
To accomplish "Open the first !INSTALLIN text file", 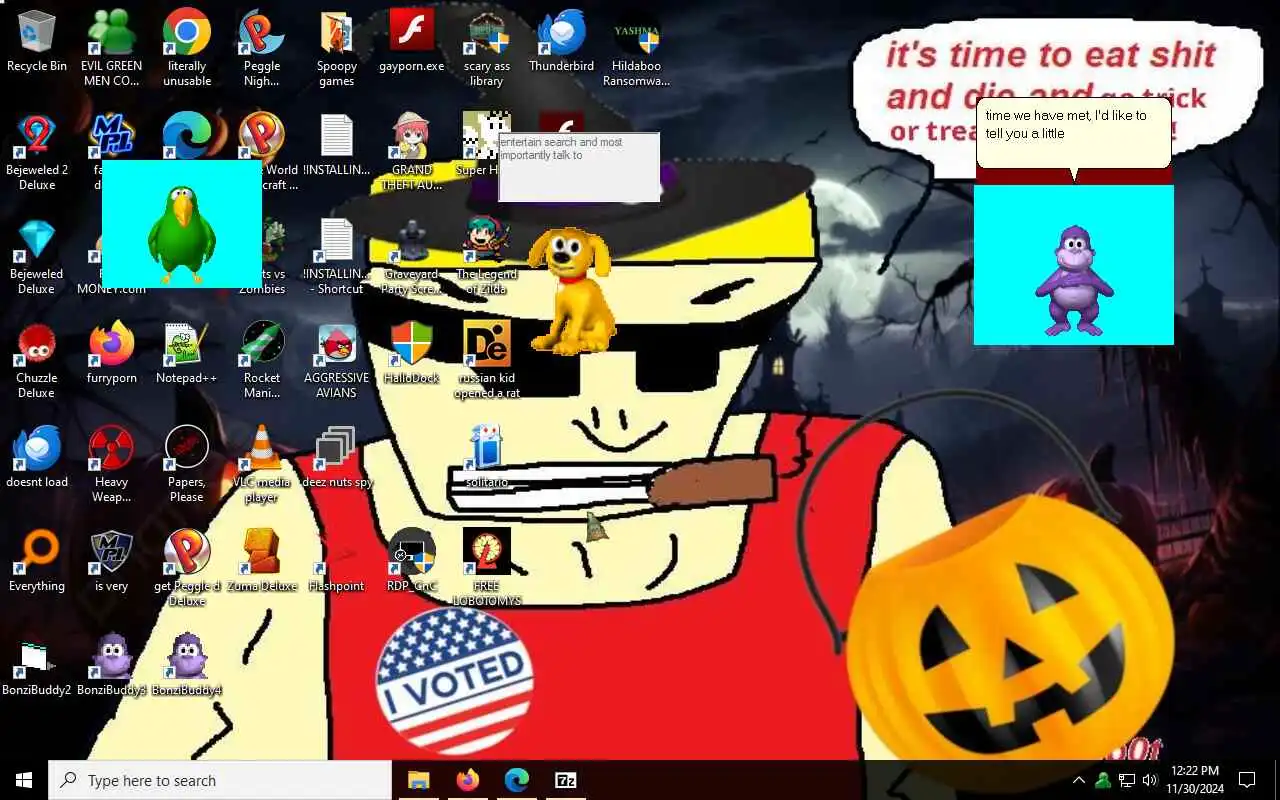I will tap(337, 146).
